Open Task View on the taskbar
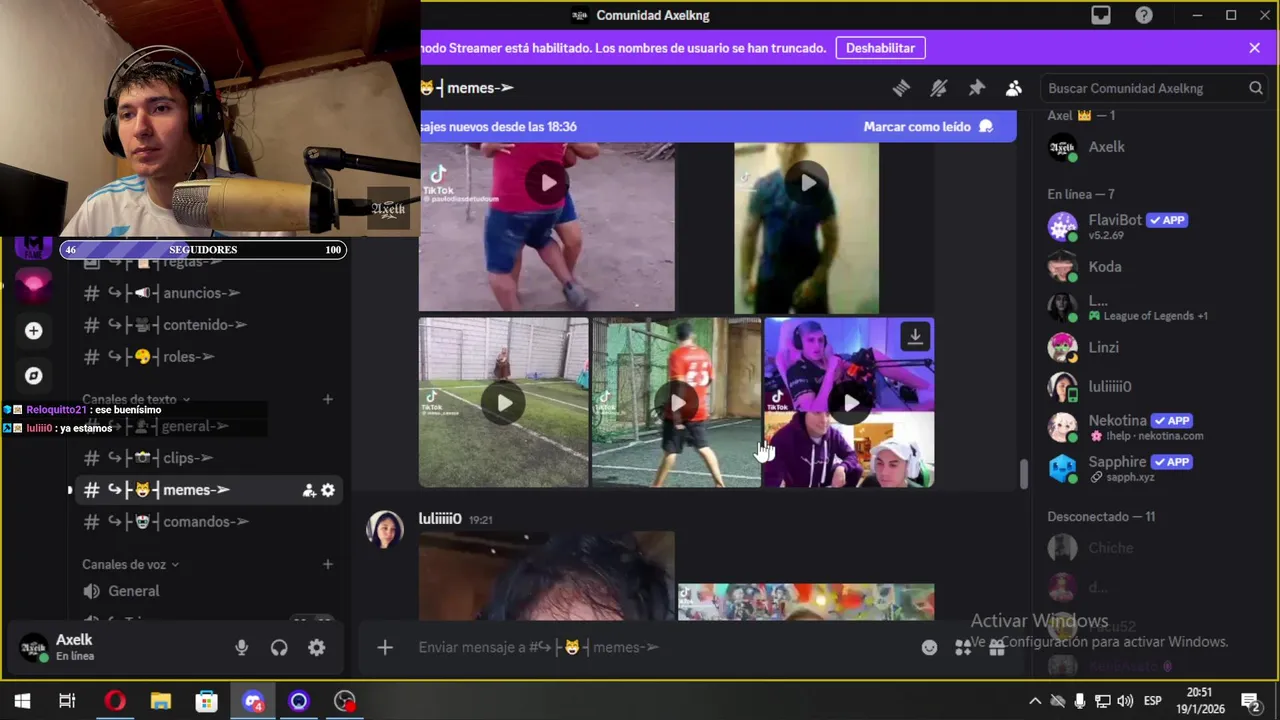This screenshot has width=1280, height=720. pyautogui.click(x=67, y=701)
